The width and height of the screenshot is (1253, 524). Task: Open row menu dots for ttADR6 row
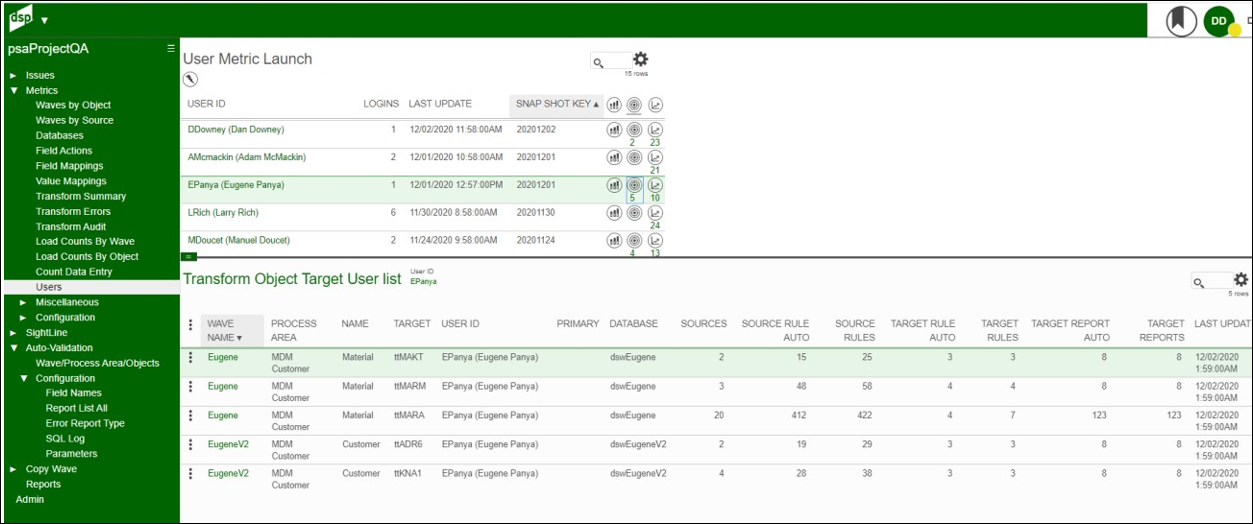click(190, 444)
